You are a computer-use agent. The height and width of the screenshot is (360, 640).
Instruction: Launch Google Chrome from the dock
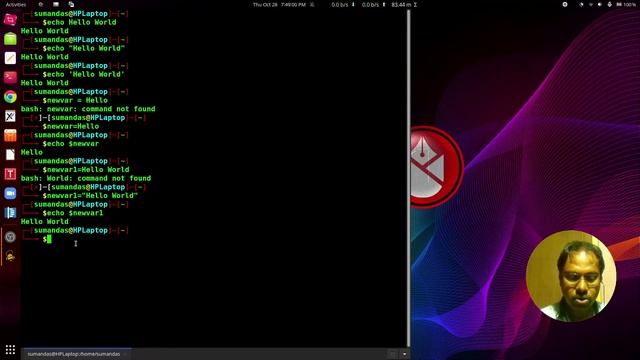[10, 97]
